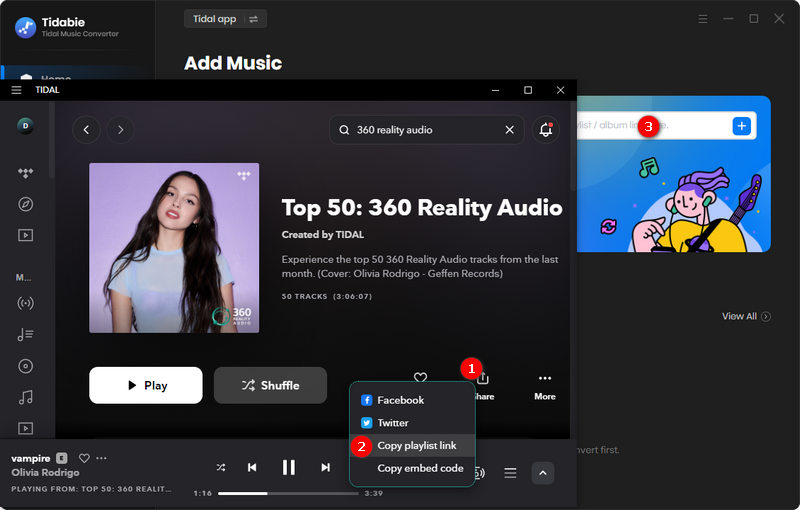Skip to next track
800x510 pixels.
[326, 467]
